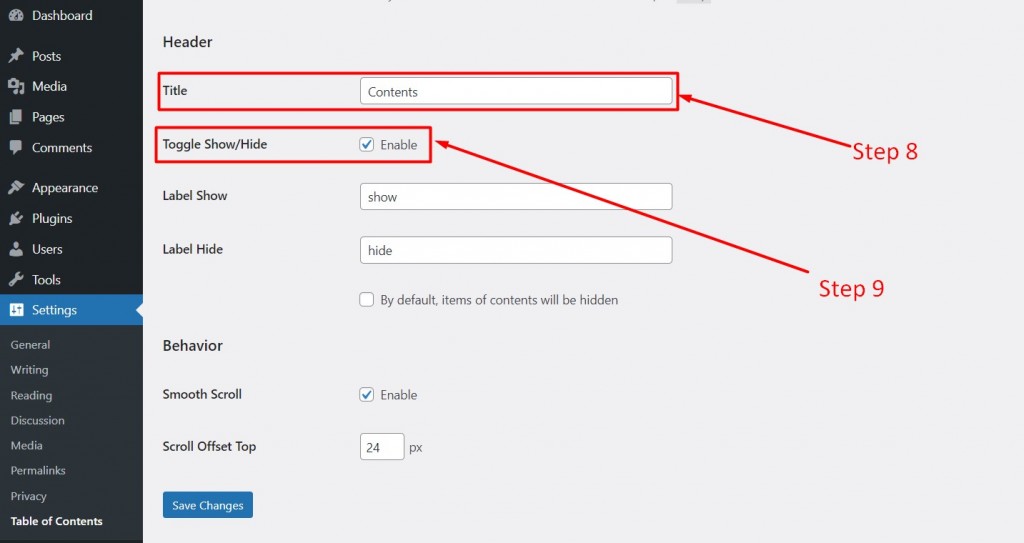Click the Save Changes button
1024x543 pixels.
208,505
